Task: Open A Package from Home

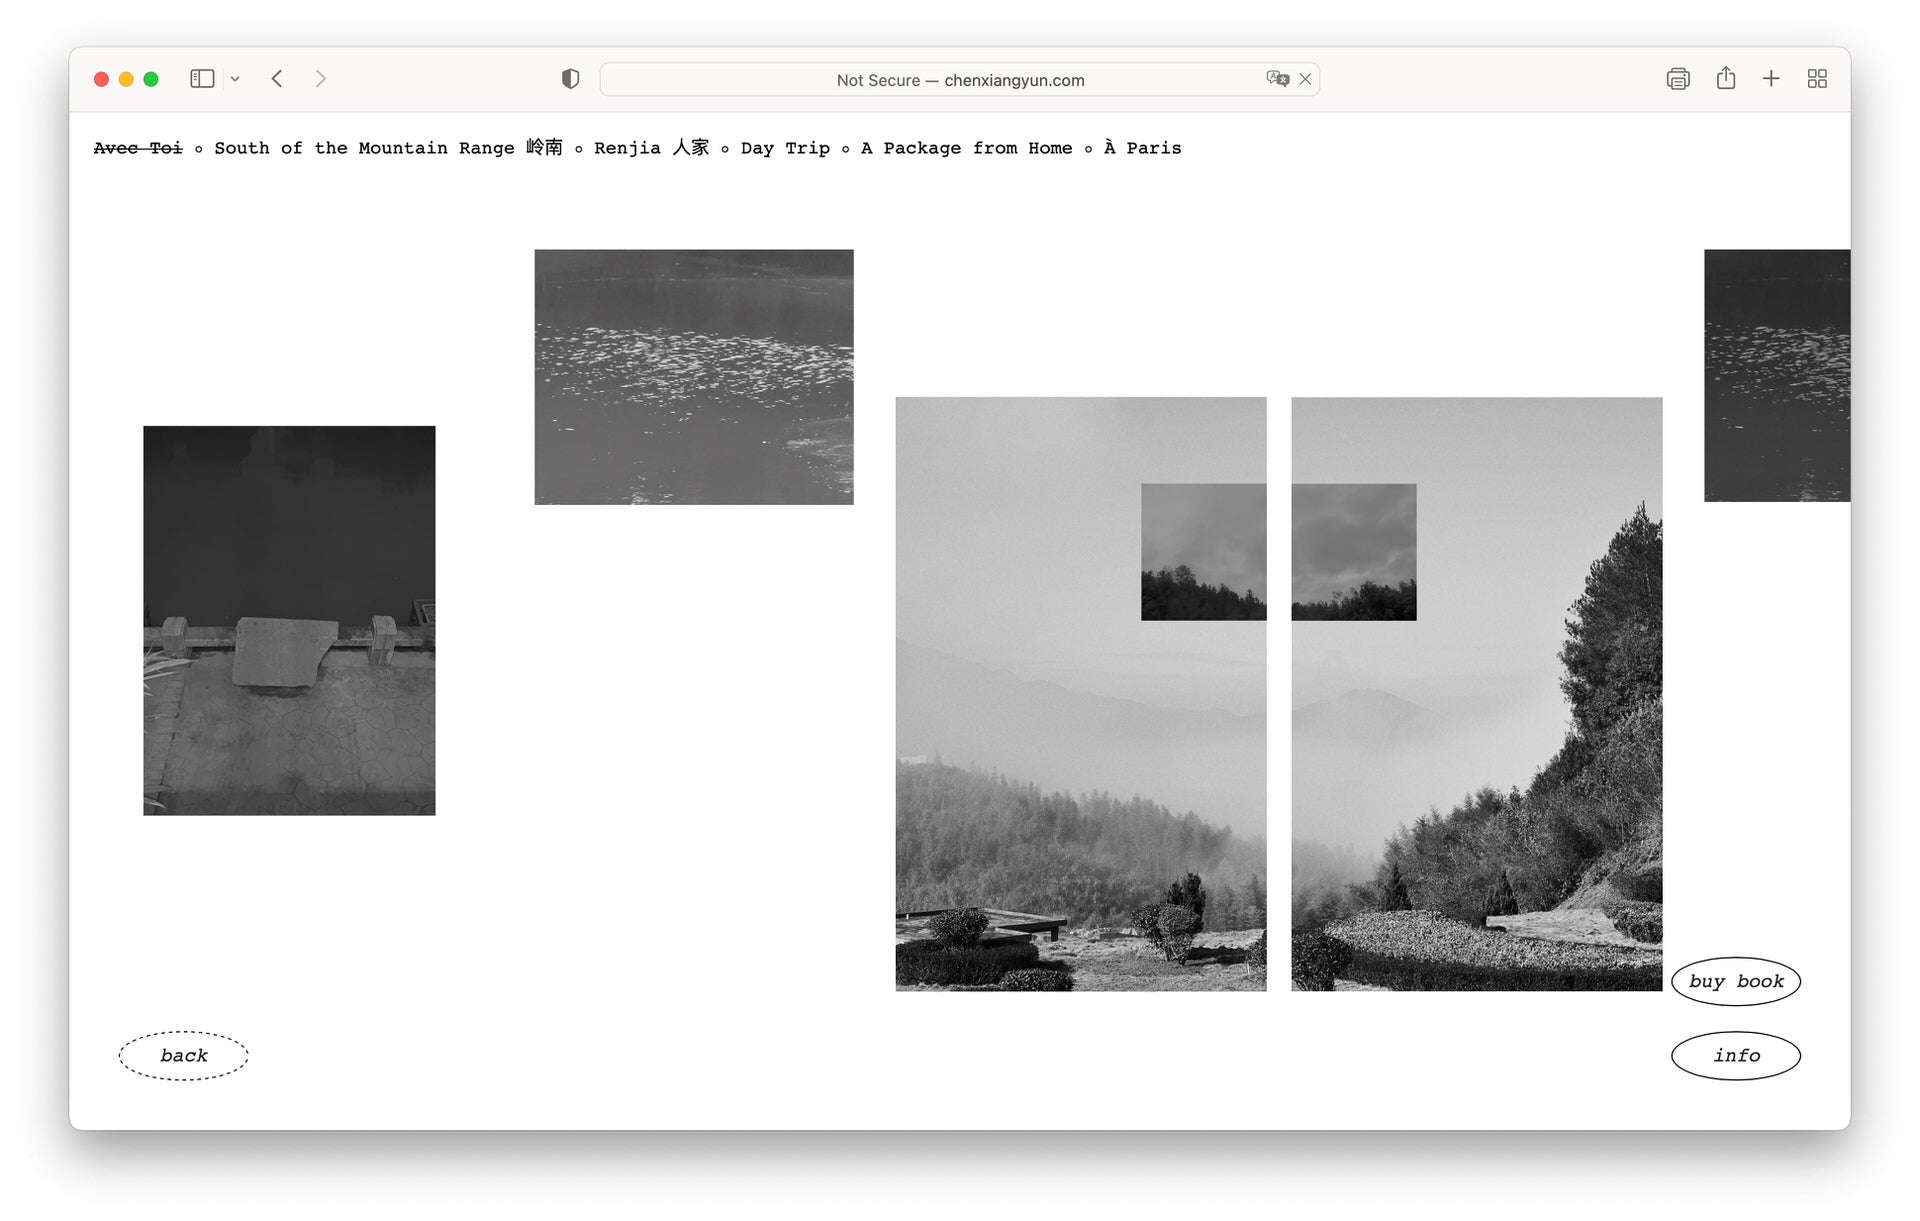Action: 966,148
